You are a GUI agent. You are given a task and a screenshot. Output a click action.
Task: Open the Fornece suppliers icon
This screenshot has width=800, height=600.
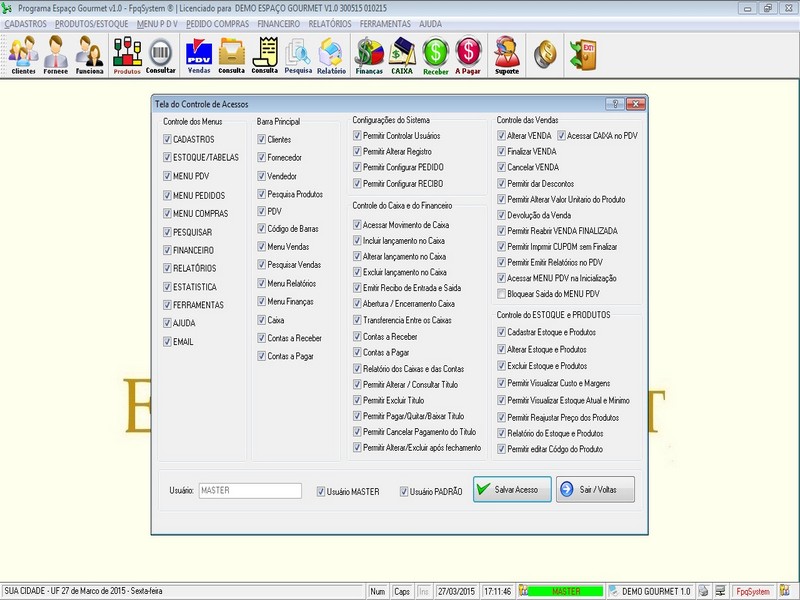pyautogui.click(x=56, y=55)
